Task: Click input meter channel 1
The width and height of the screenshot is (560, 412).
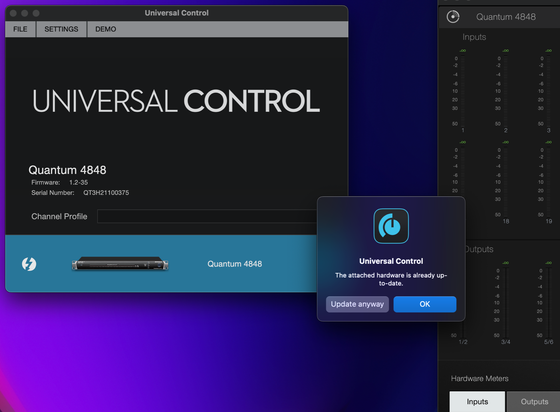Action: [463, 91]
